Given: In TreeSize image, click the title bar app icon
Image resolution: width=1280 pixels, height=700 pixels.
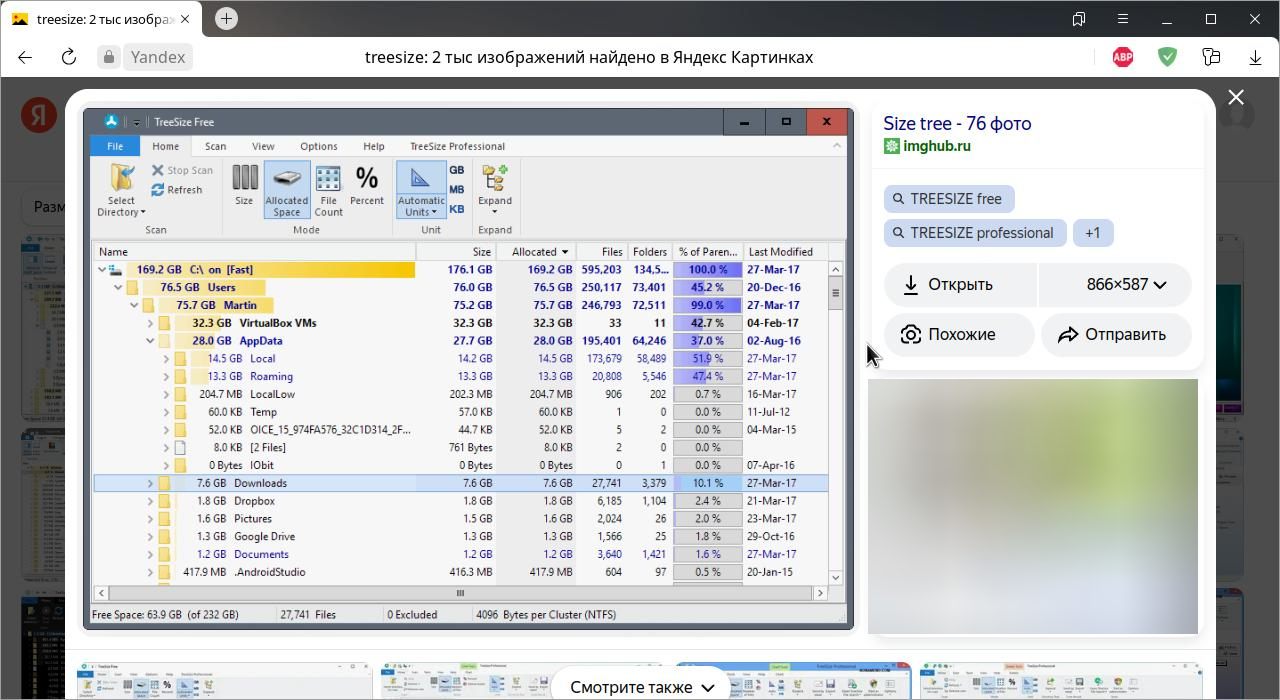Looking at the screenshot, I should coord(111,121).
